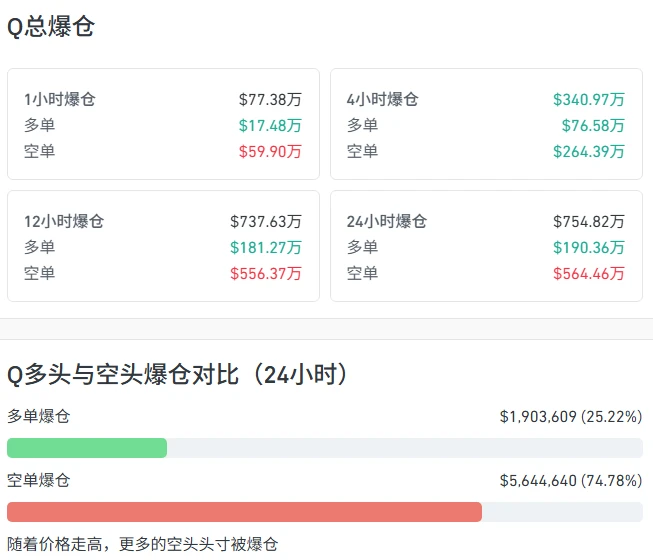Click 空单 label in 12小时爆仓 card
The image size is (653, 560).
pyautogui.click(x=40, y=274)
